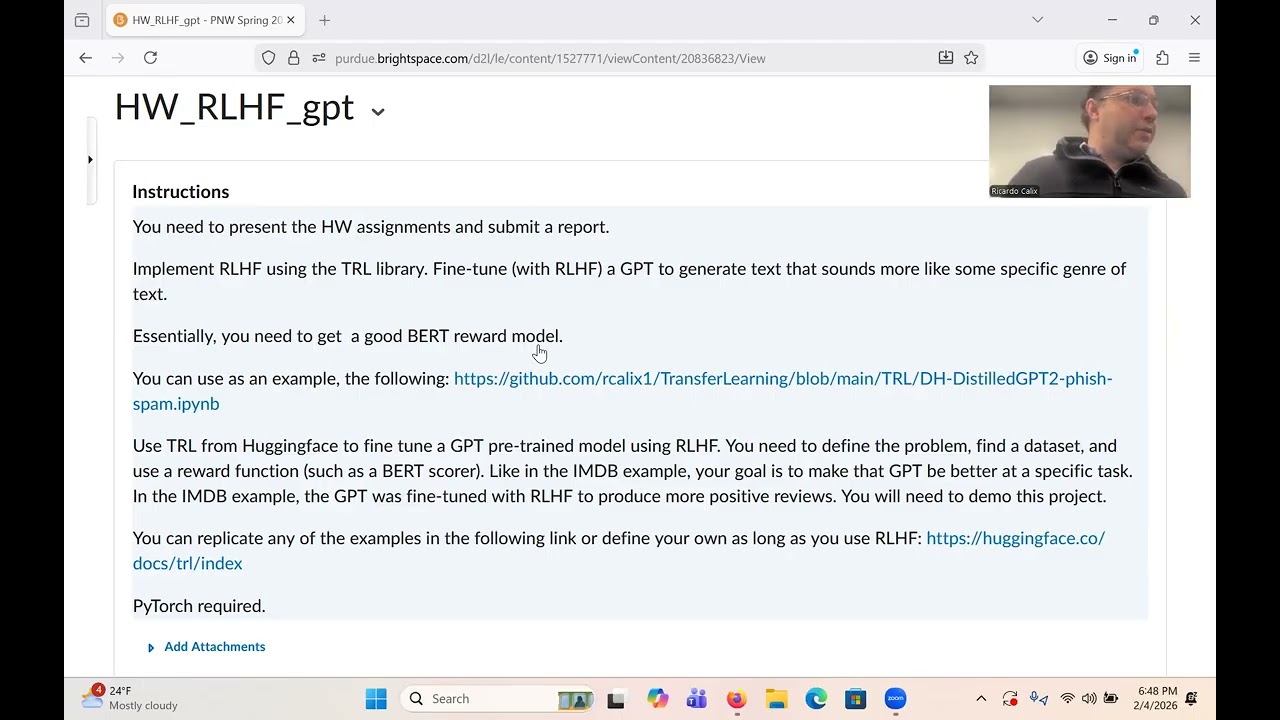This screenshot has width=1280, height=720.
Task: Focus the purdue.brightspace.com address bar
Action: click(x=620, y=58)
